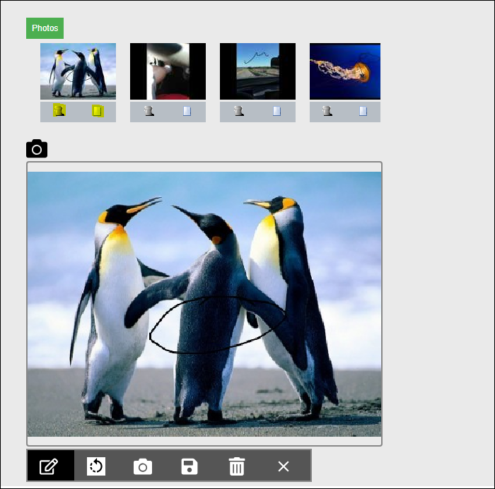The height and width of the screenshot is (489, 495).
Task: Click highlighted person icon under penguins thumbnail
Action: coord(59,111)
